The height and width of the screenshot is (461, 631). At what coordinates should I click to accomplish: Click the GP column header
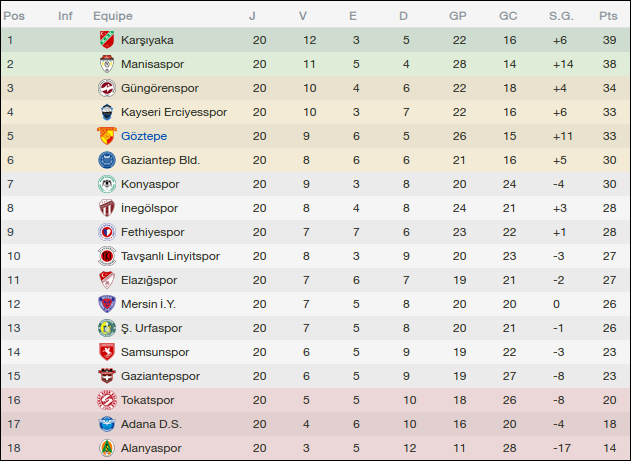pos(458,16)
